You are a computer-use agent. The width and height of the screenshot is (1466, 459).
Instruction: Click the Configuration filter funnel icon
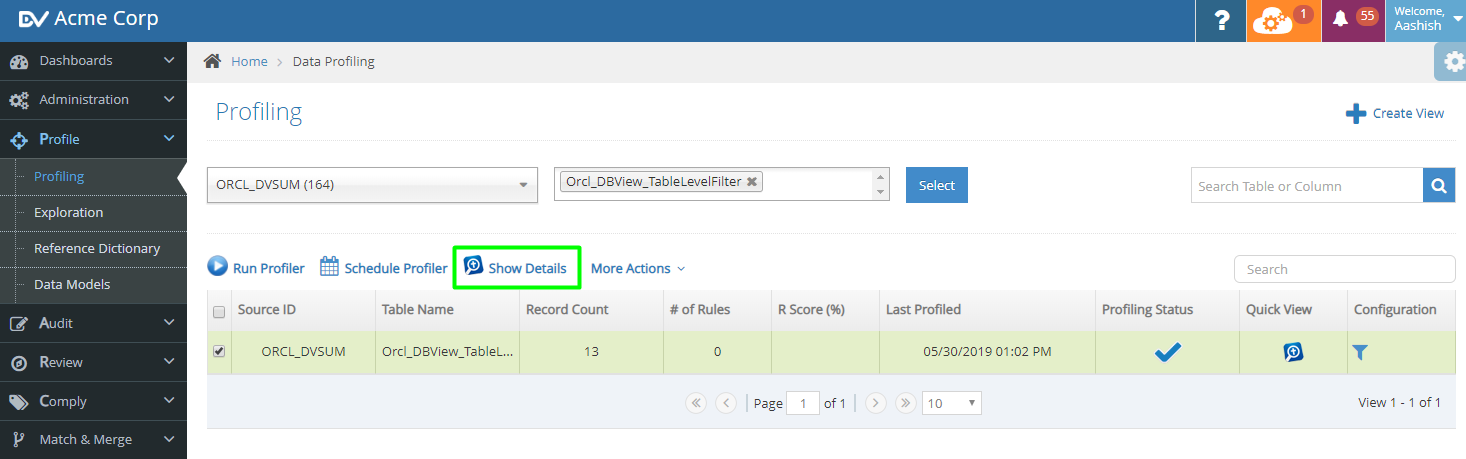[x=1360, y=352]
